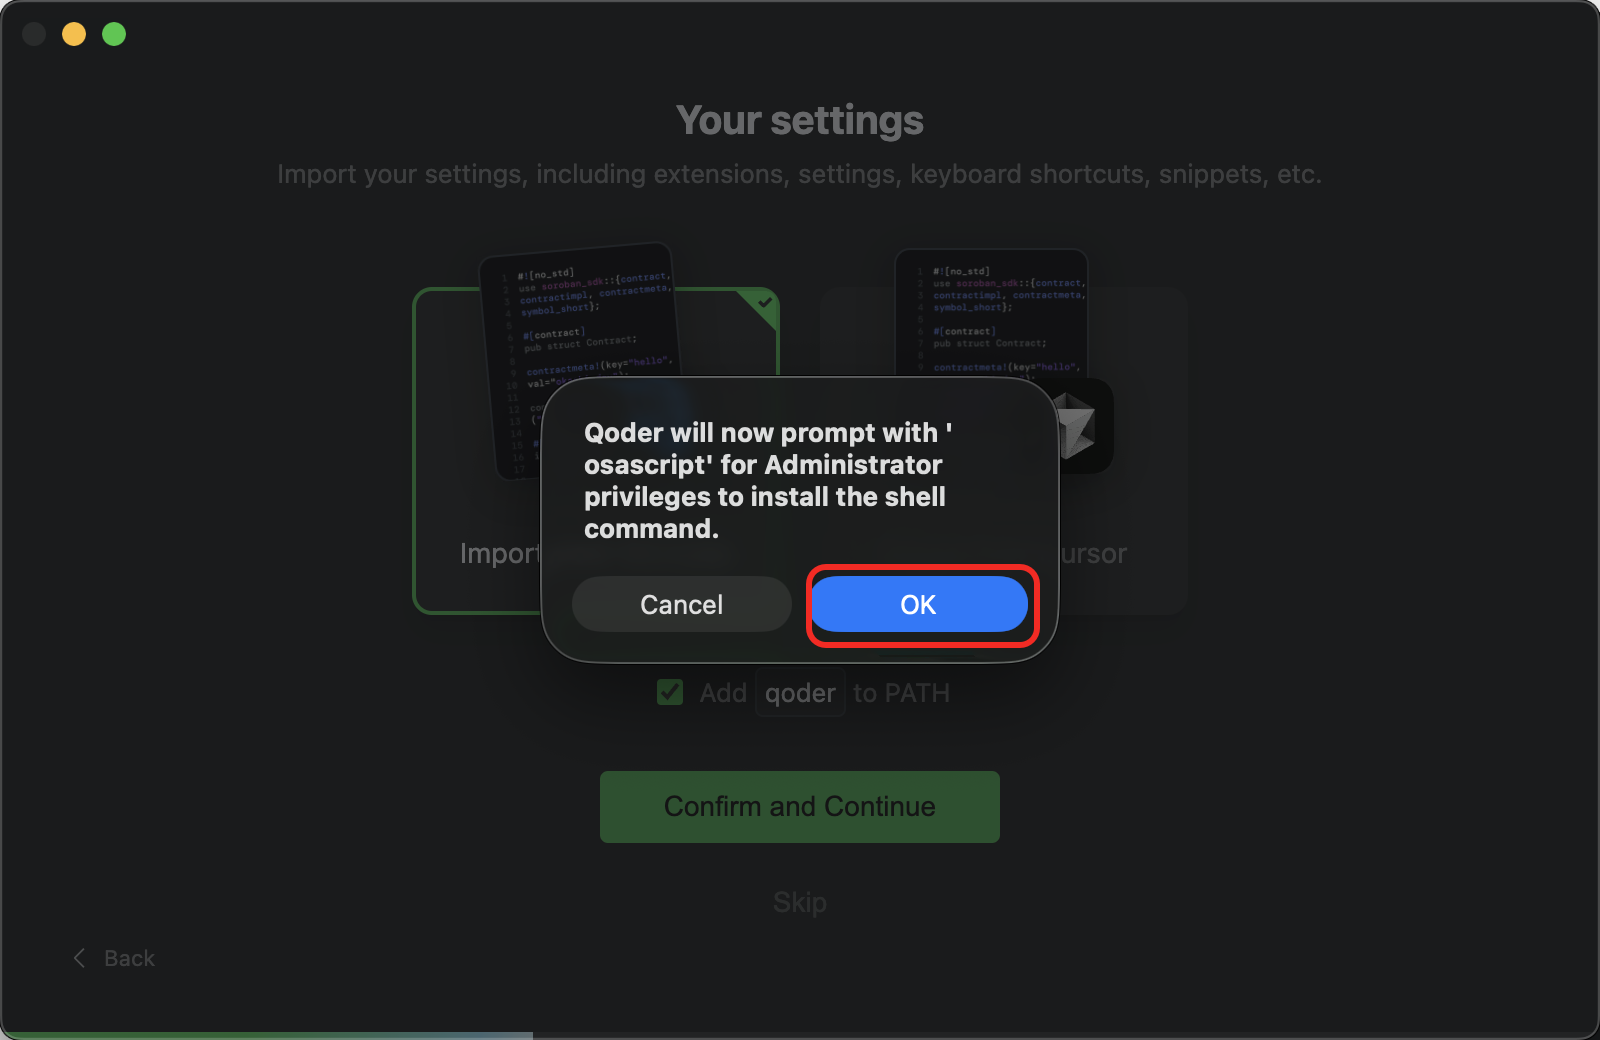Viewport: 1600px width, 1040px height.
Task: Toggle Add qoder to PATH checkbox
Action: 670,692
